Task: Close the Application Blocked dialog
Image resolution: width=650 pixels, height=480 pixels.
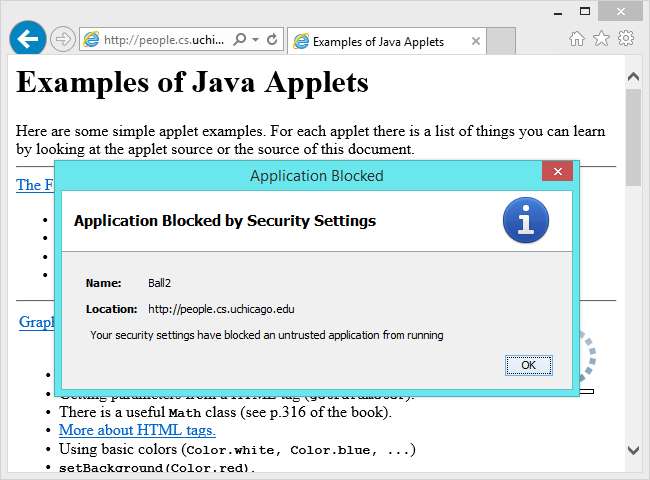Action: (x=556, y=171)
